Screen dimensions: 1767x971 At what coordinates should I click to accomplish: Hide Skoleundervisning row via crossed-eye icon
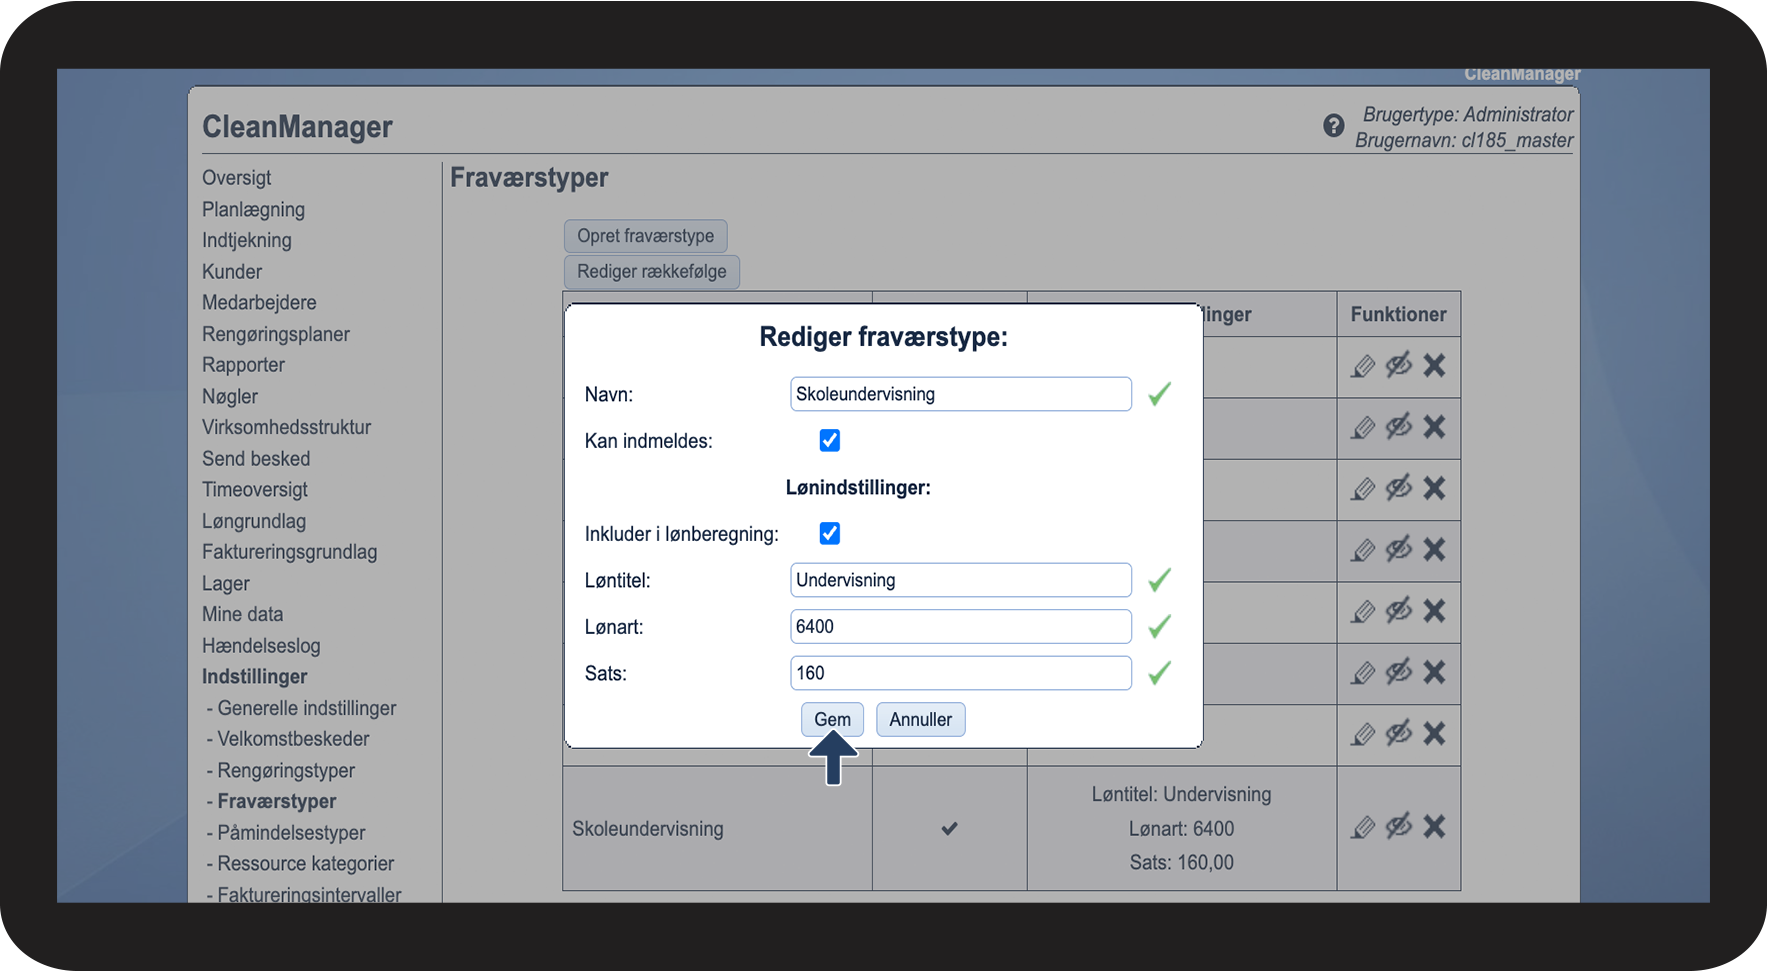click(1399, 826)
